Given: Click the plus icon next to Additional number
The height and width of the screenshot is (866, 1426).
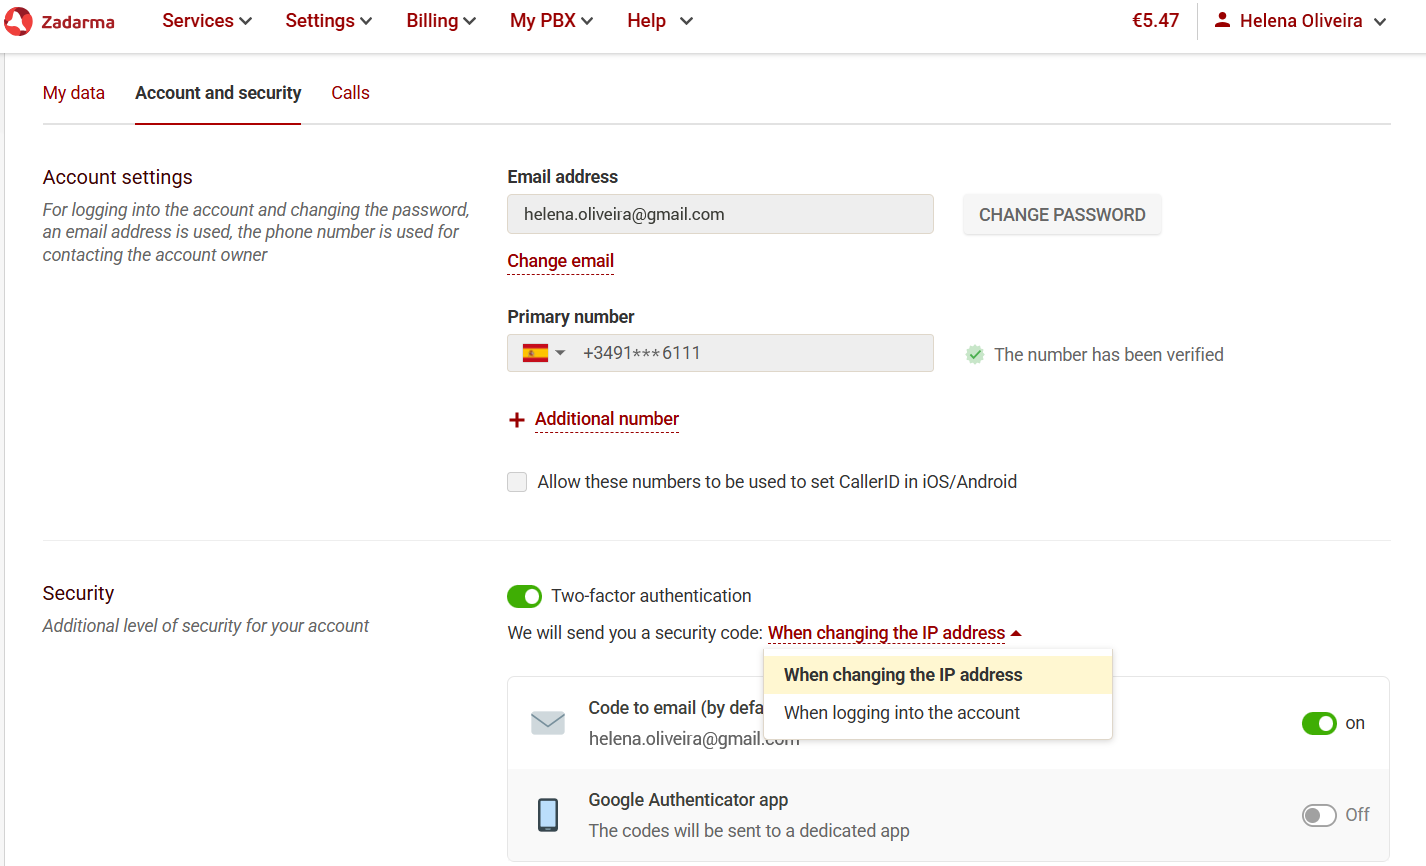Looking at the screenshot, I should point(516,420).
